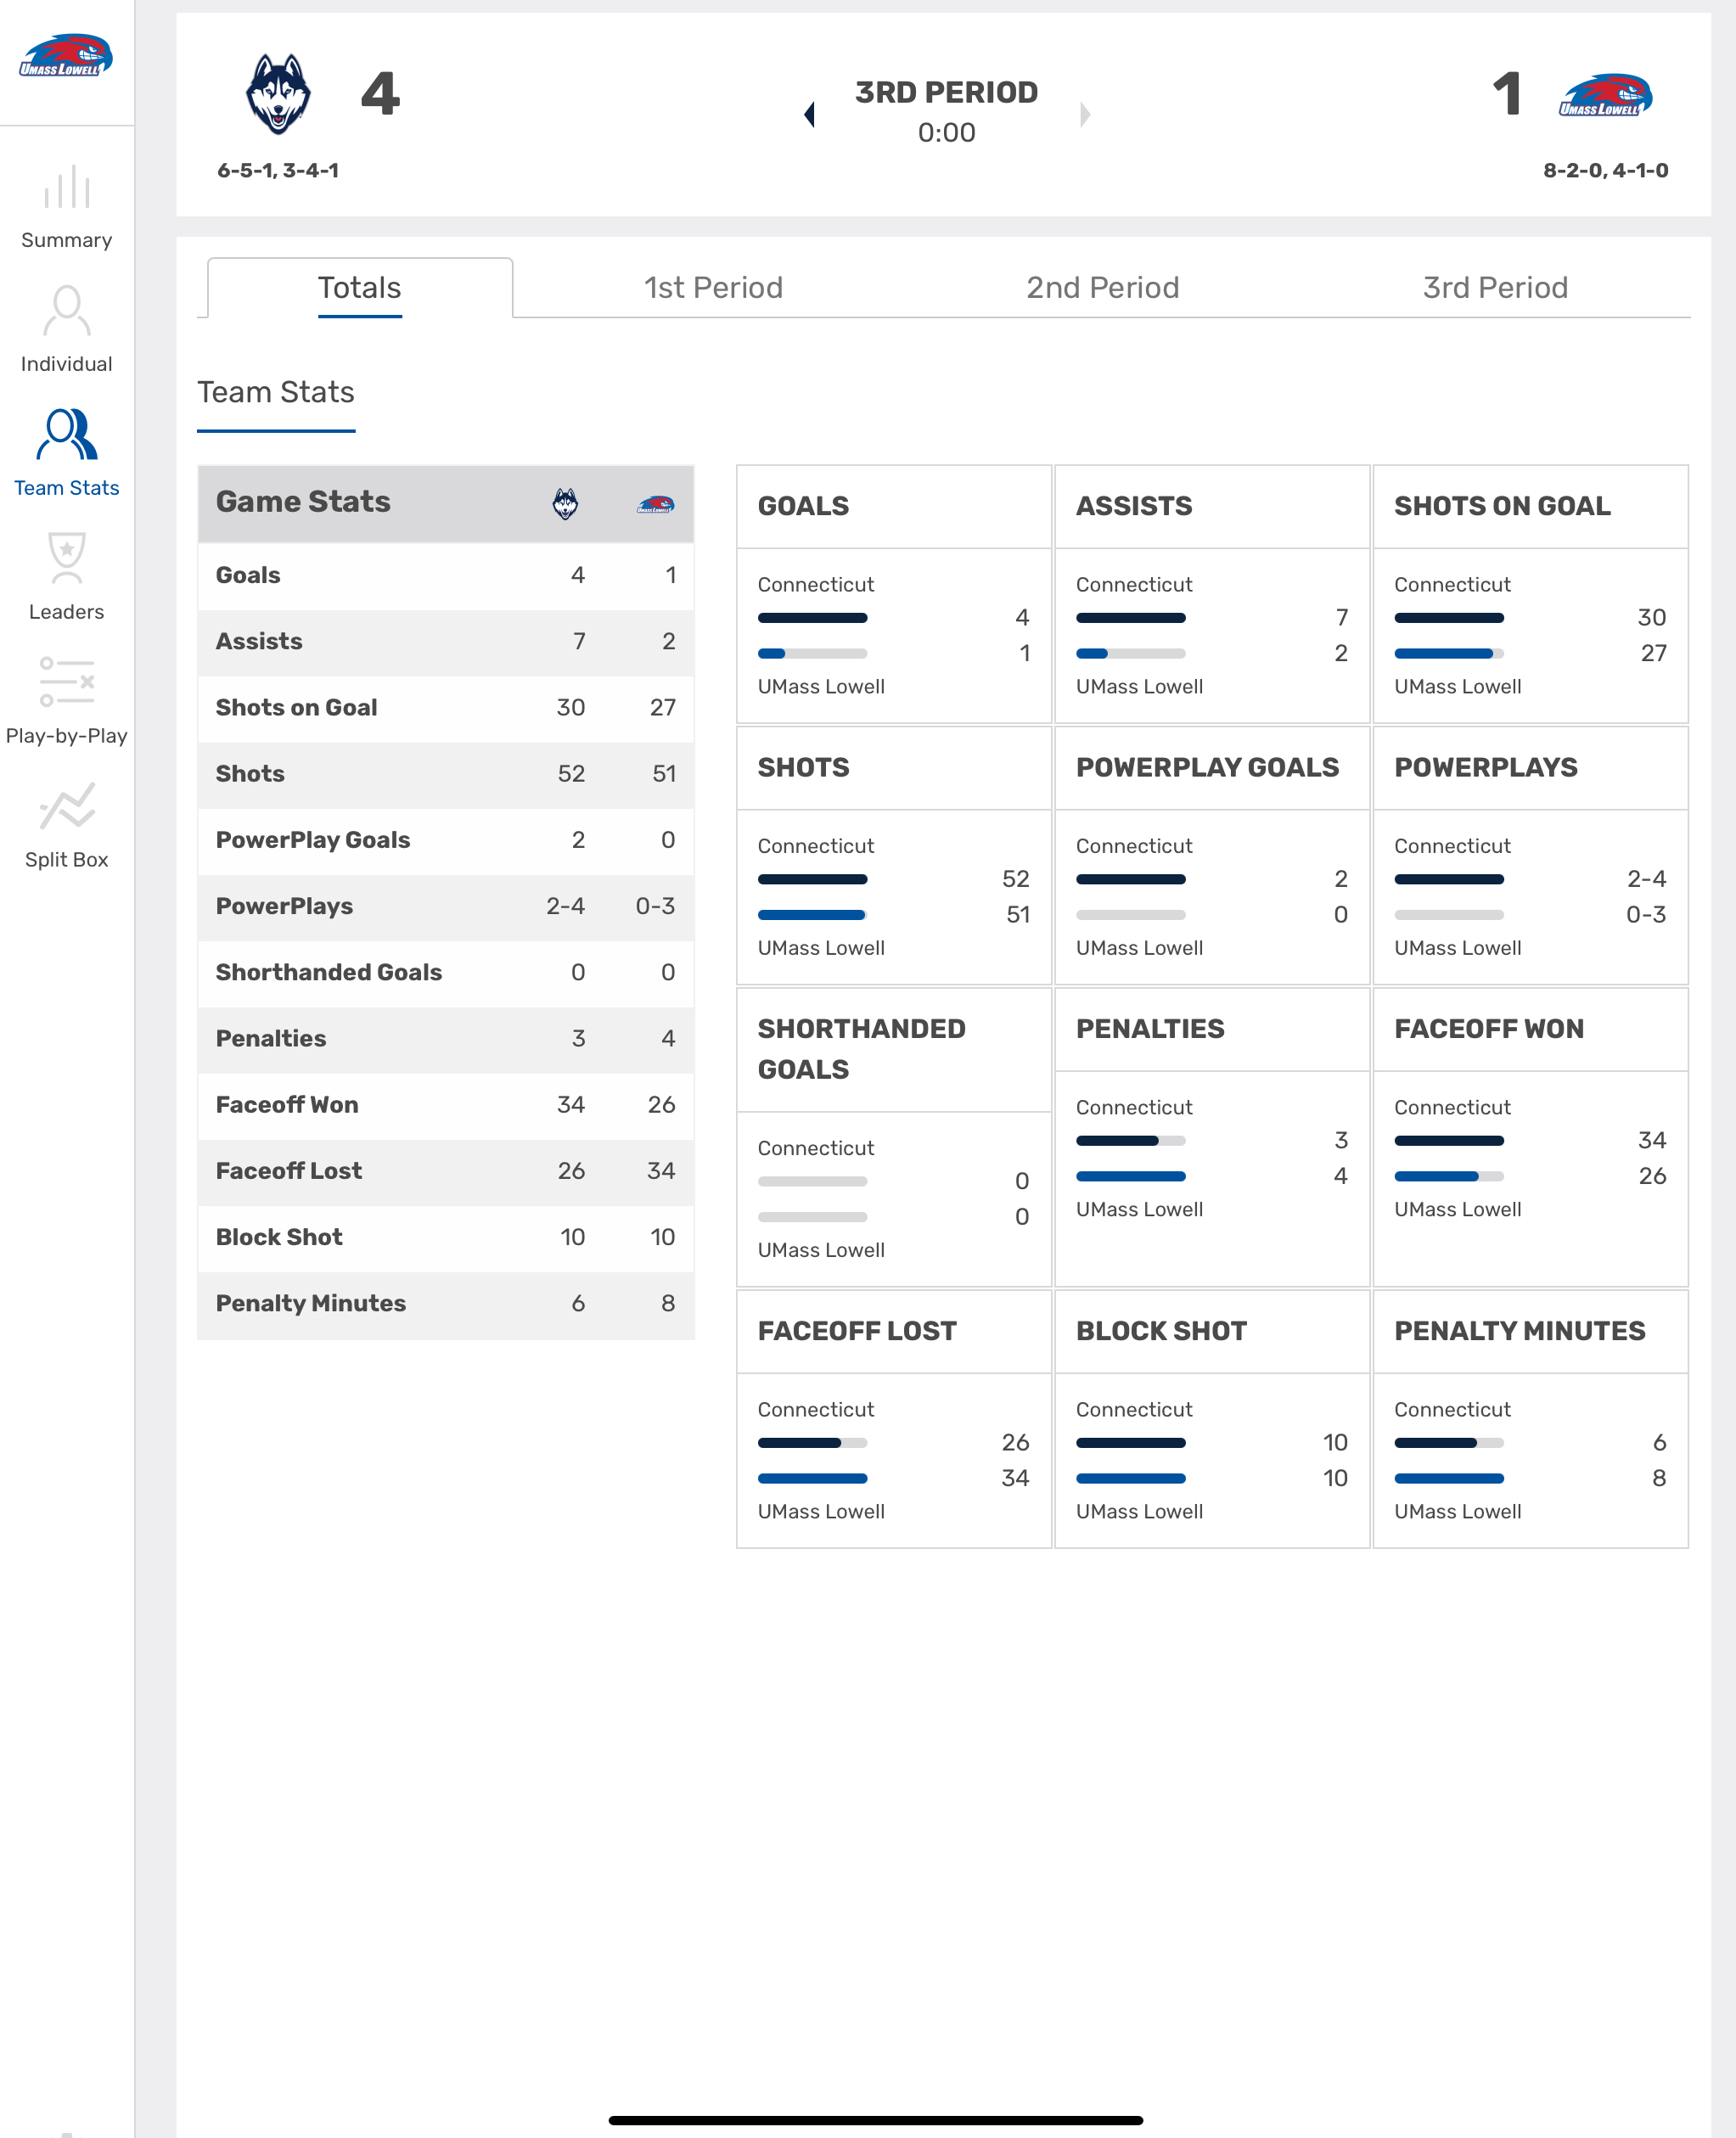
Task: Click the 0:00 game clock
Action: coord(946,133)
